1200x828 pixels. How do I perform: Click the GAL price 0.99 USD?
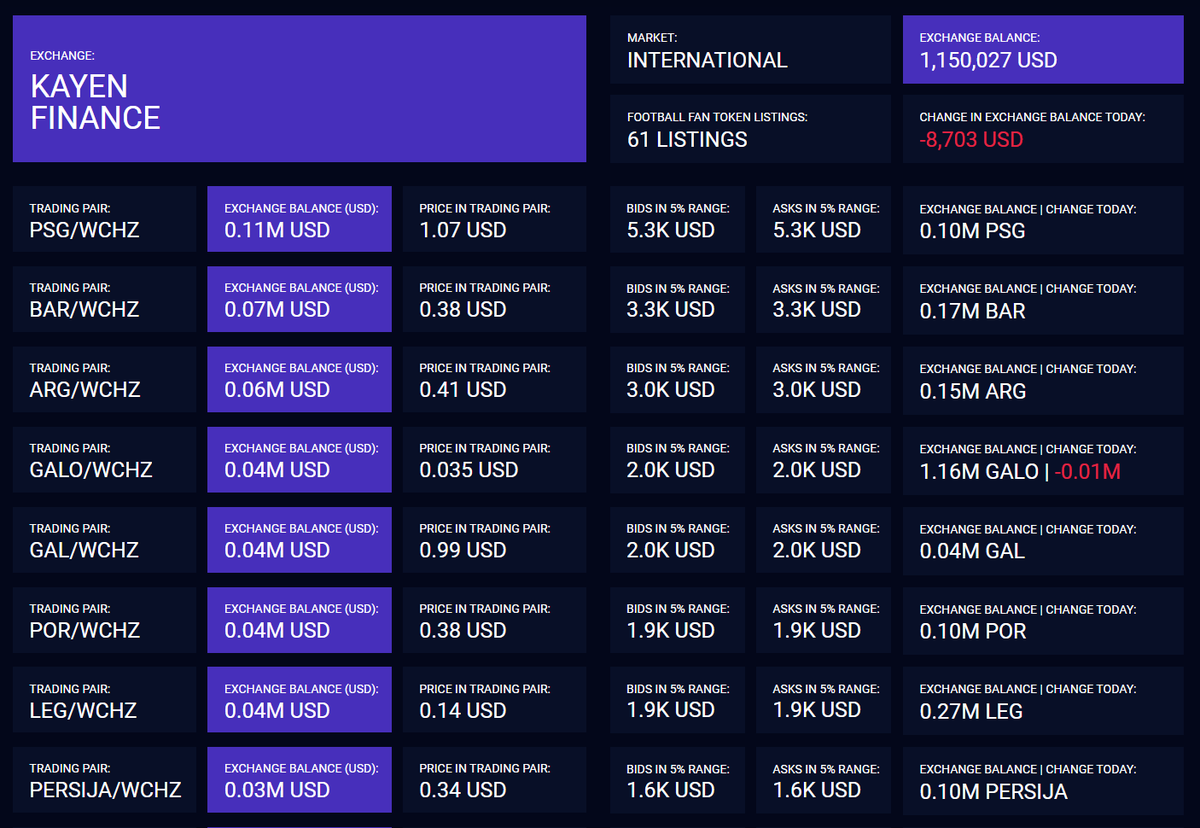[x=494, y=539]
